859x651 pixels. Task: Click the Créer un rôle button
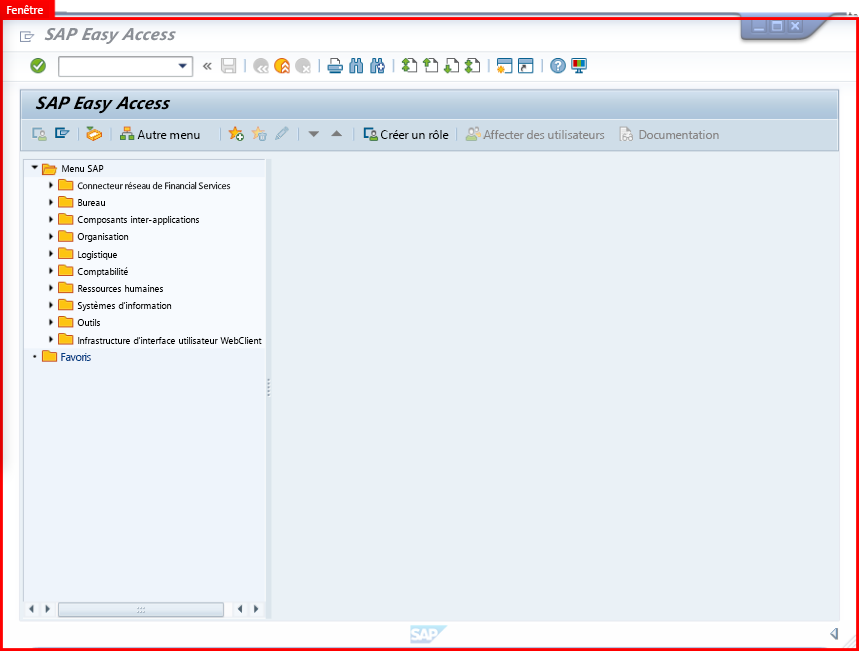click(406, 134)
